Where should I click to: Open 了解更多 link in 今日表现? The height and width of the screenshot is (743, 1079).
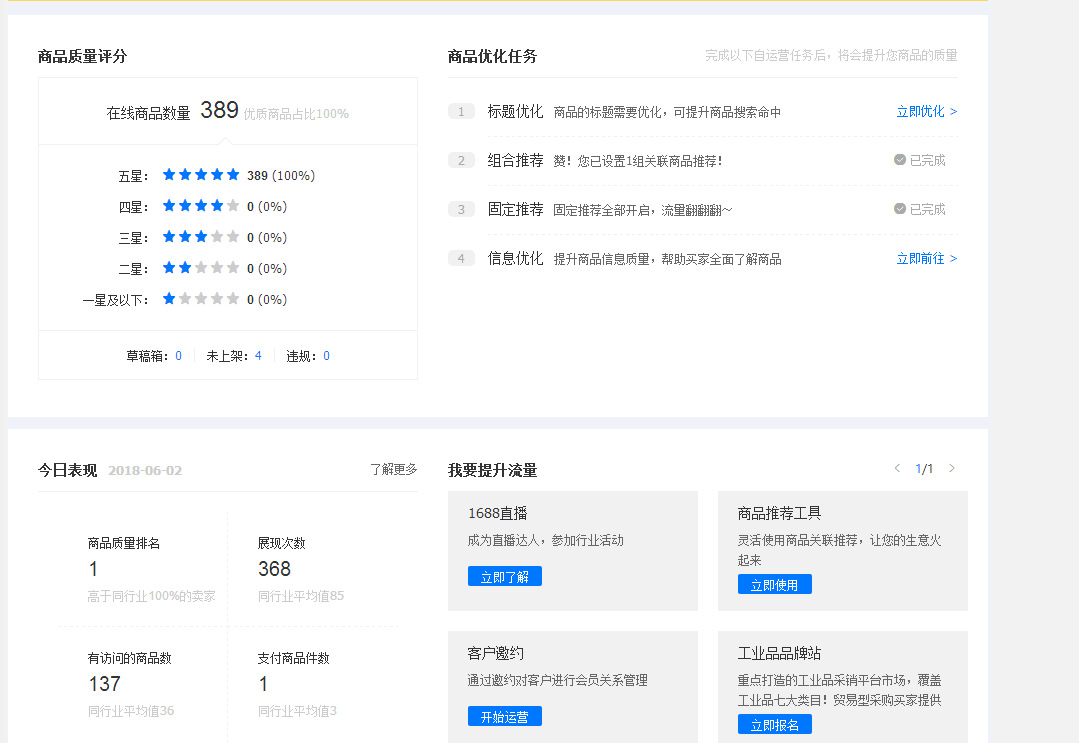point(394,469)
